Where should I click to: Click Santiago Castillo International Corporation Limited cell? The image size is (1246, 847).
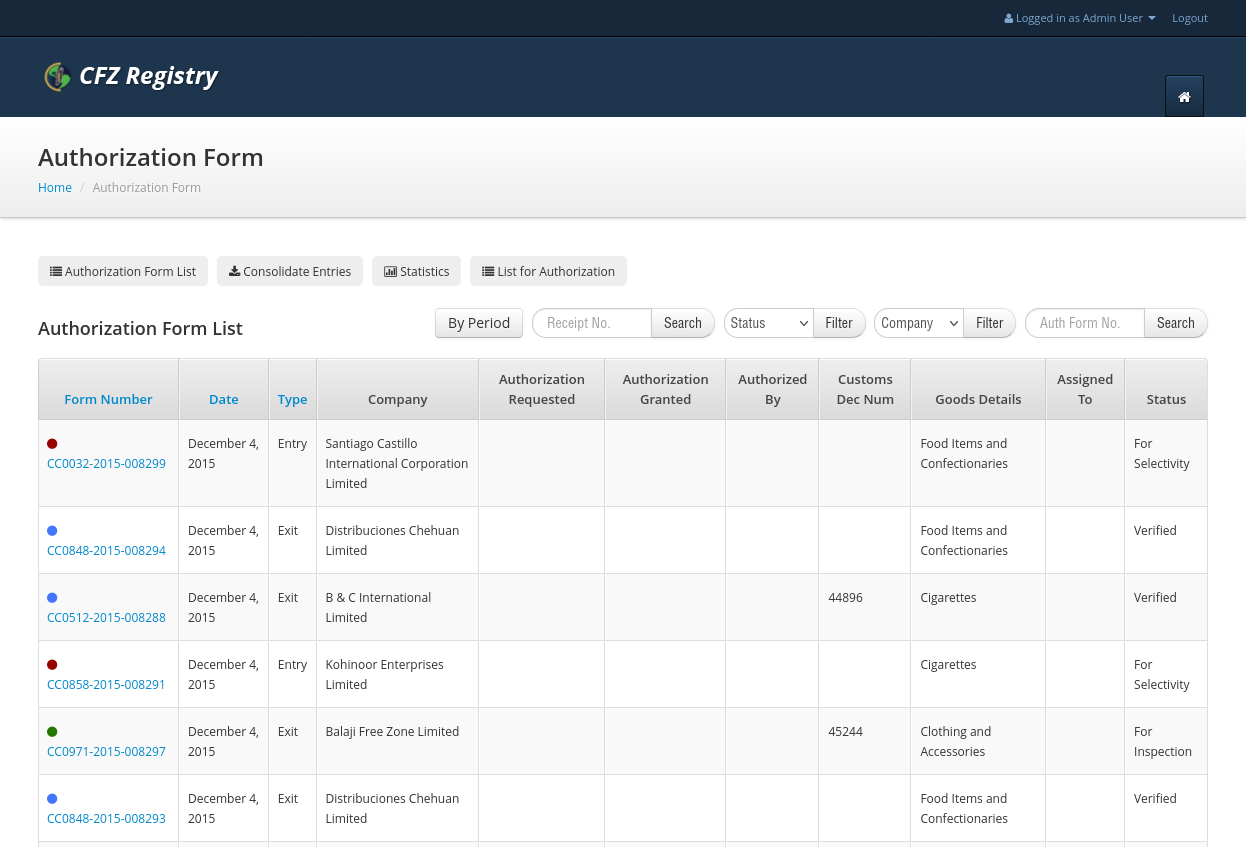coord(397,463)
